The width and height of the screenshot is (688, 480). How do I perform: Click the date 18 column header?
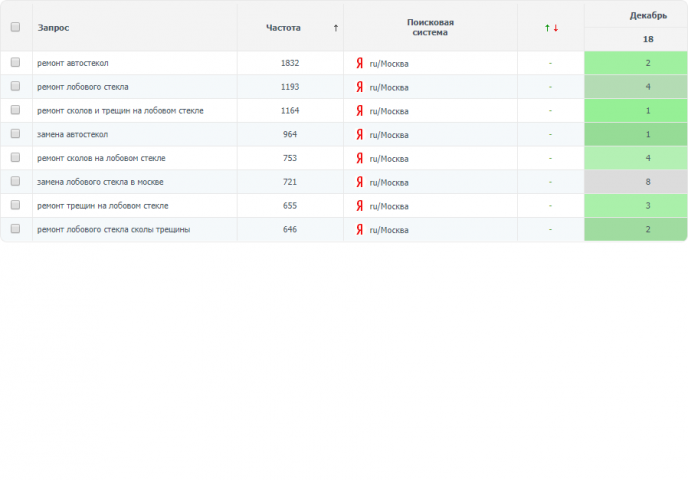click(x=648, y=39)
